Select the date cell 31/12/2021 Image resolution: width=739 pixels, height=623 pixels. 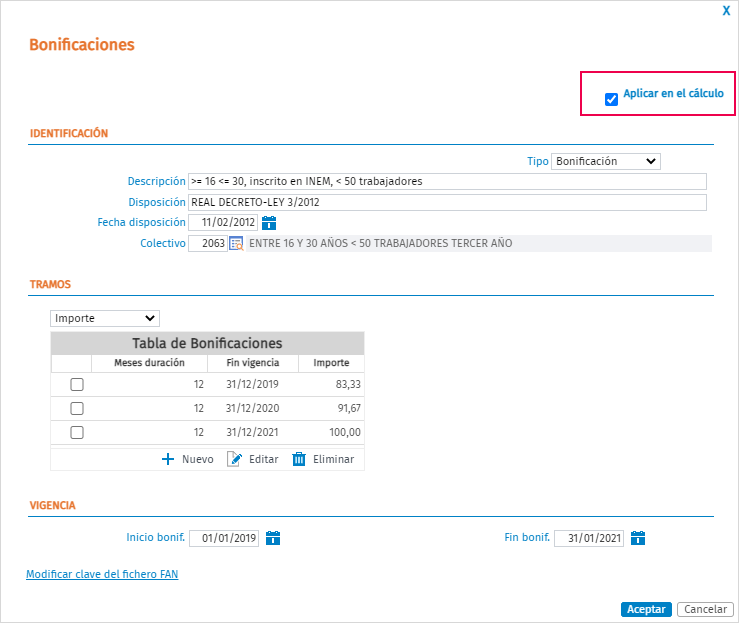(x=252, y=432)
